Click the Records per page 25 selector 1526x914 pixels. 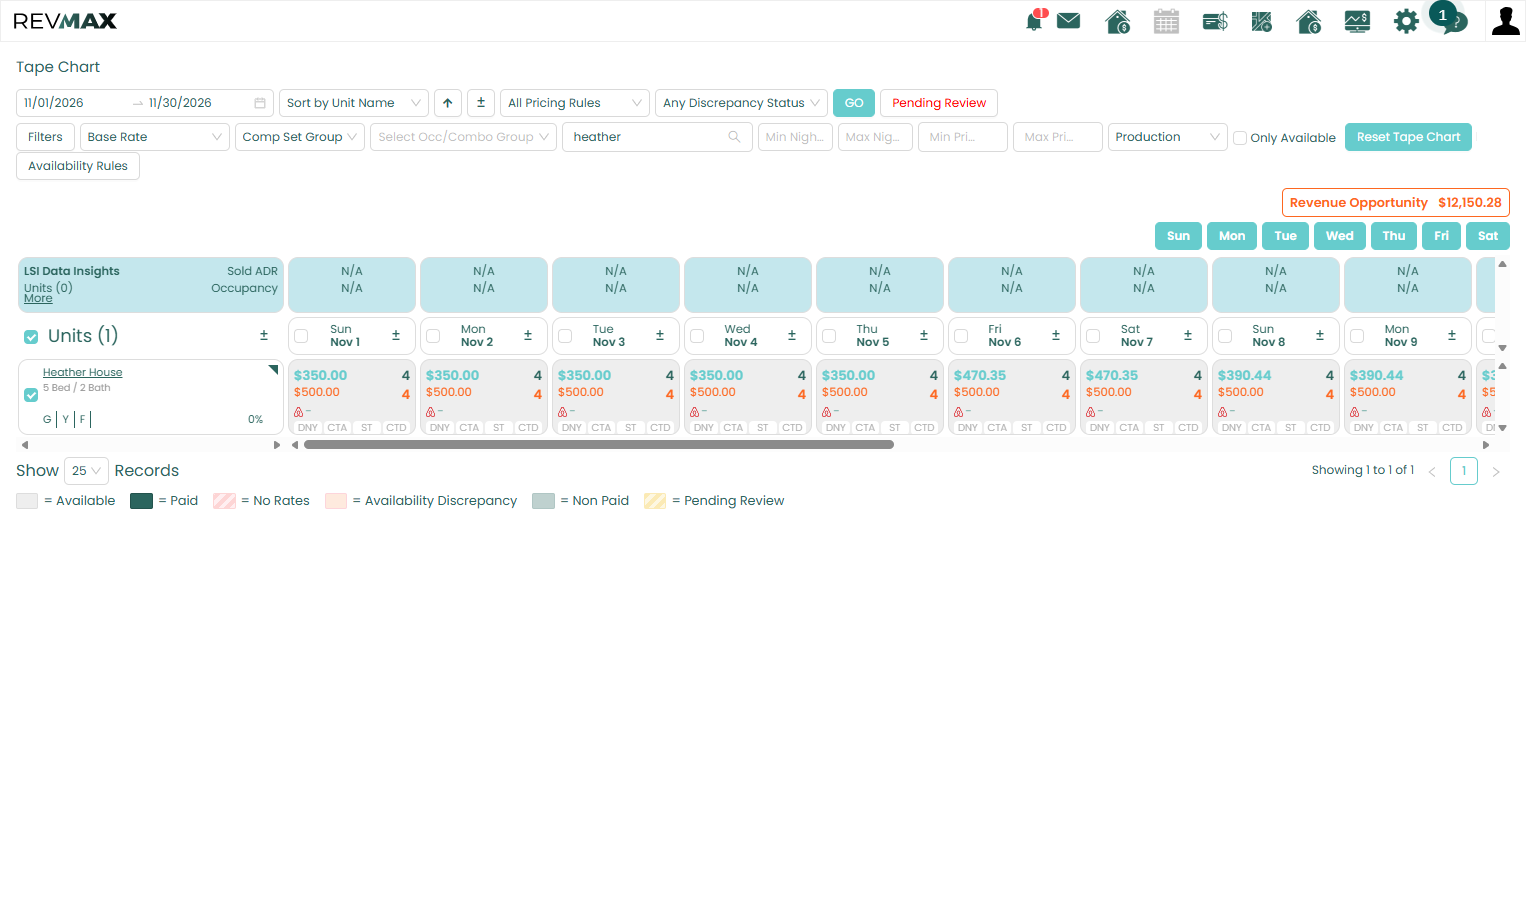(x=86, y=471)
